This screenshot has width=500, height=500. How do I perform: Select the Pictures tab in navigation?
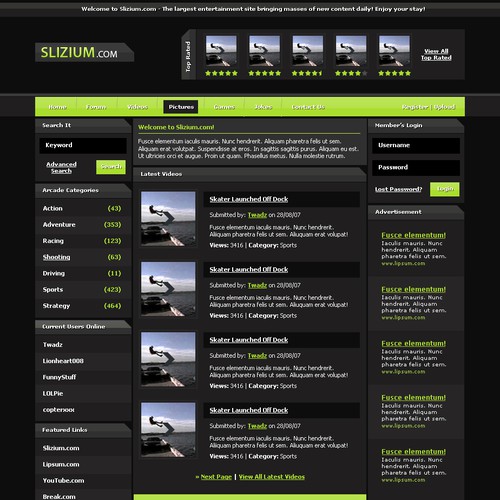tap(181, 107)
